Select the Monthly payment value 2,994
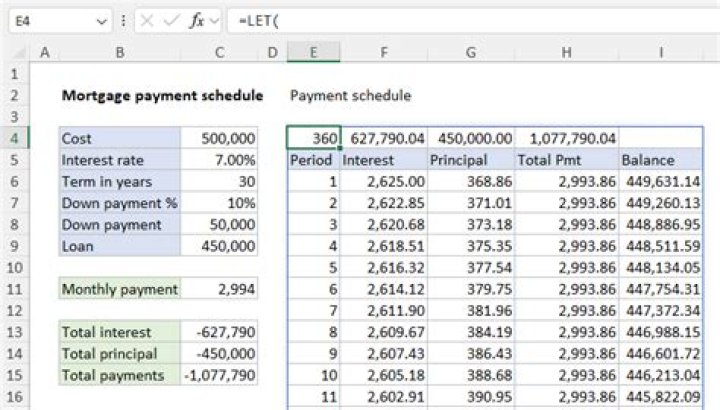 click(x=219, y=289)
